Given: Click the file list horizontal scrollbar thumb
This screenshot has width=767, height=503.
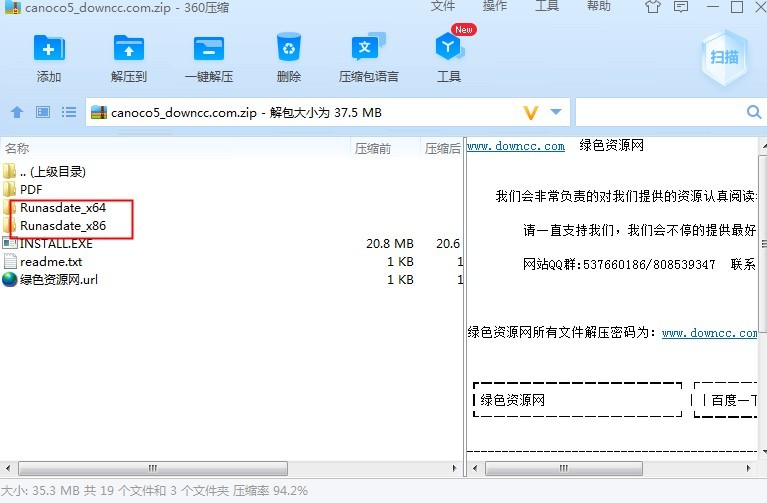Looking at the screenshot, I should 153,468.
